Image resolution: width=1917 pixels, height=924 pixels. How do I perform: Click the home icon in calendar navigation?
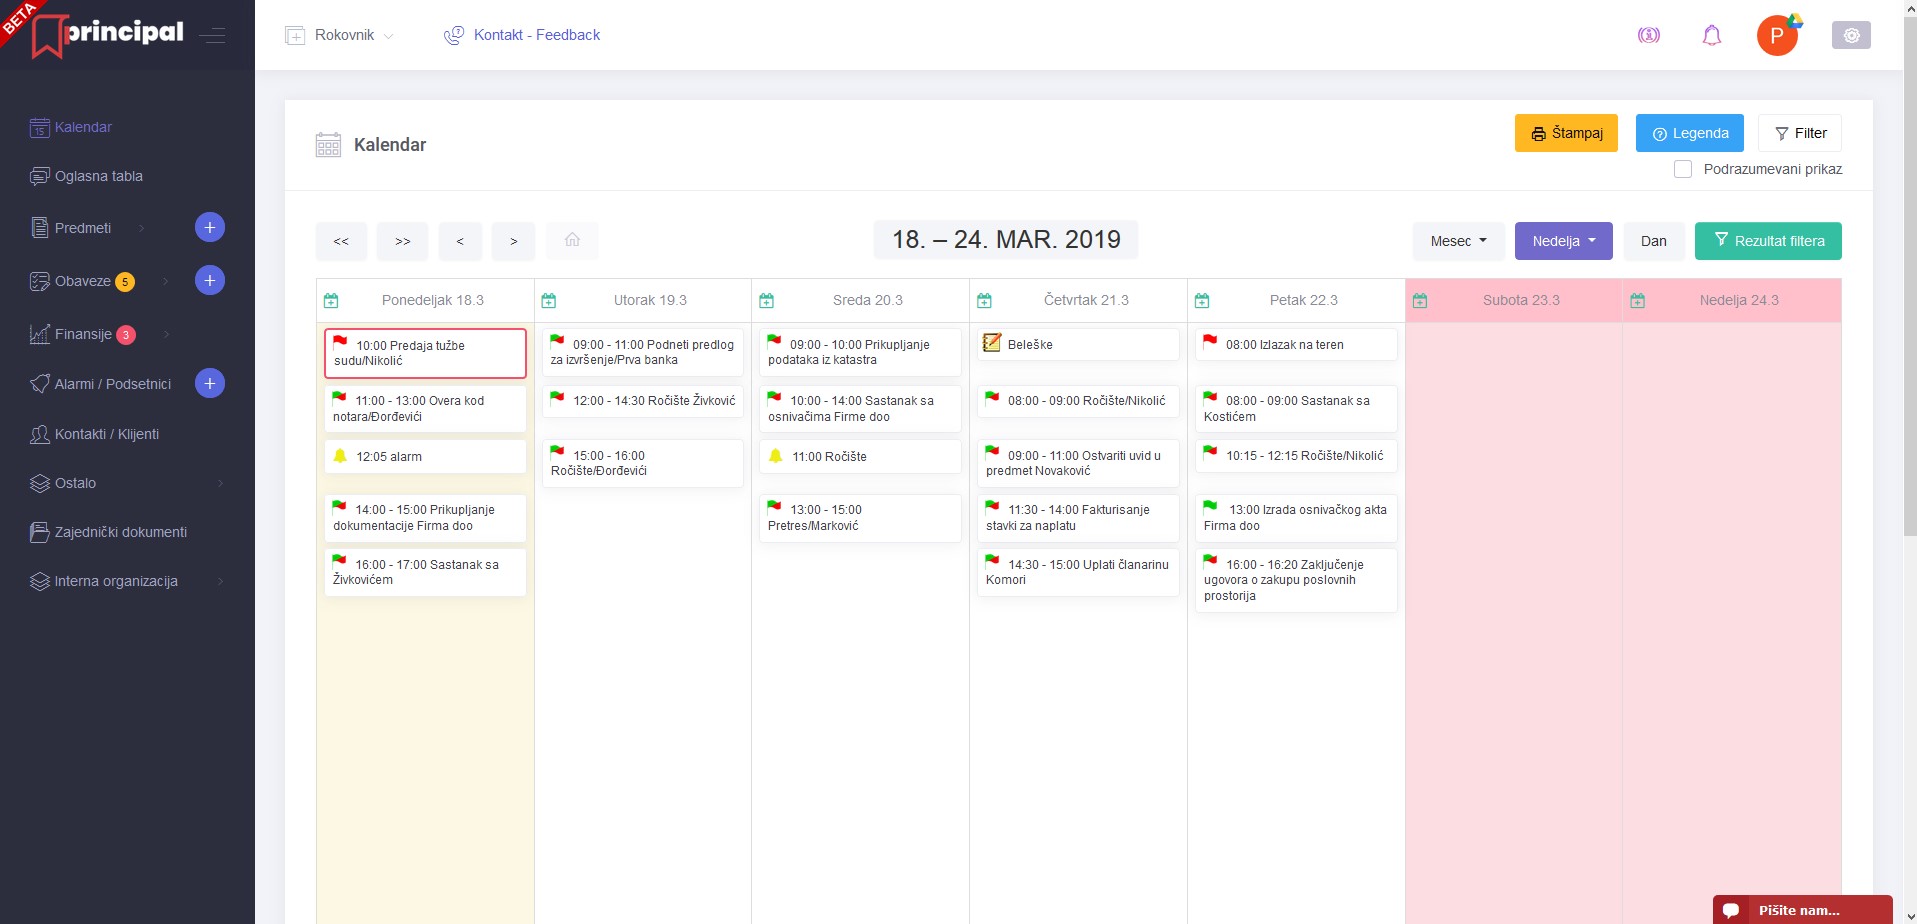coord(572,240)
